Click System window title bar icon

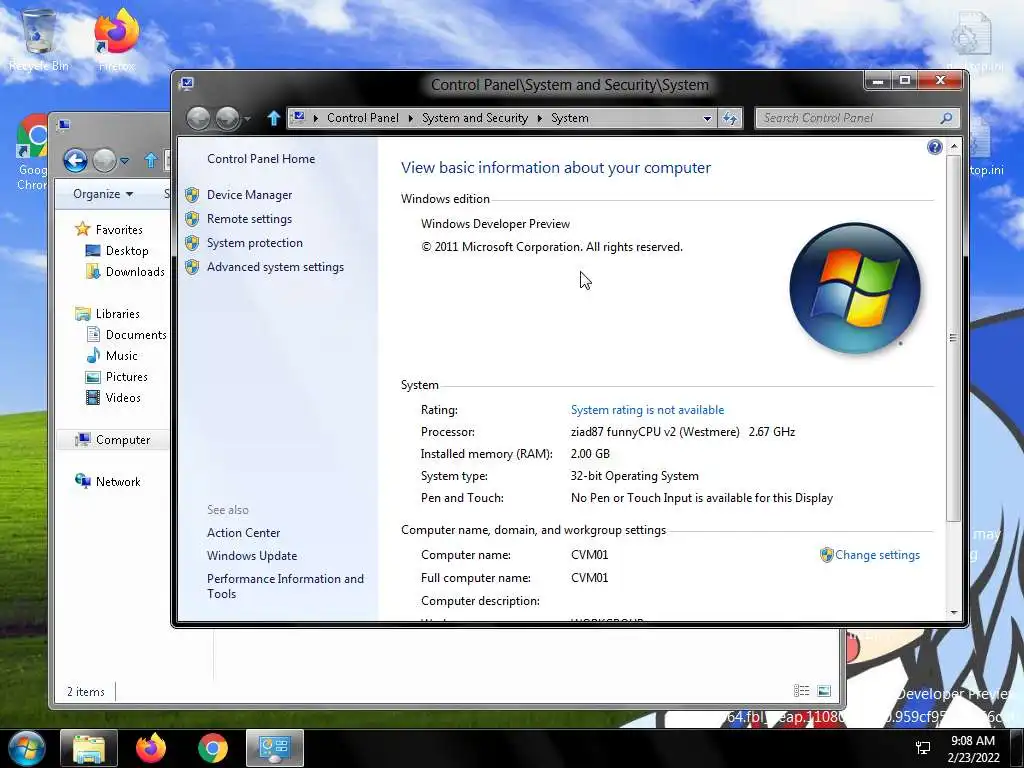click(187, 83)
